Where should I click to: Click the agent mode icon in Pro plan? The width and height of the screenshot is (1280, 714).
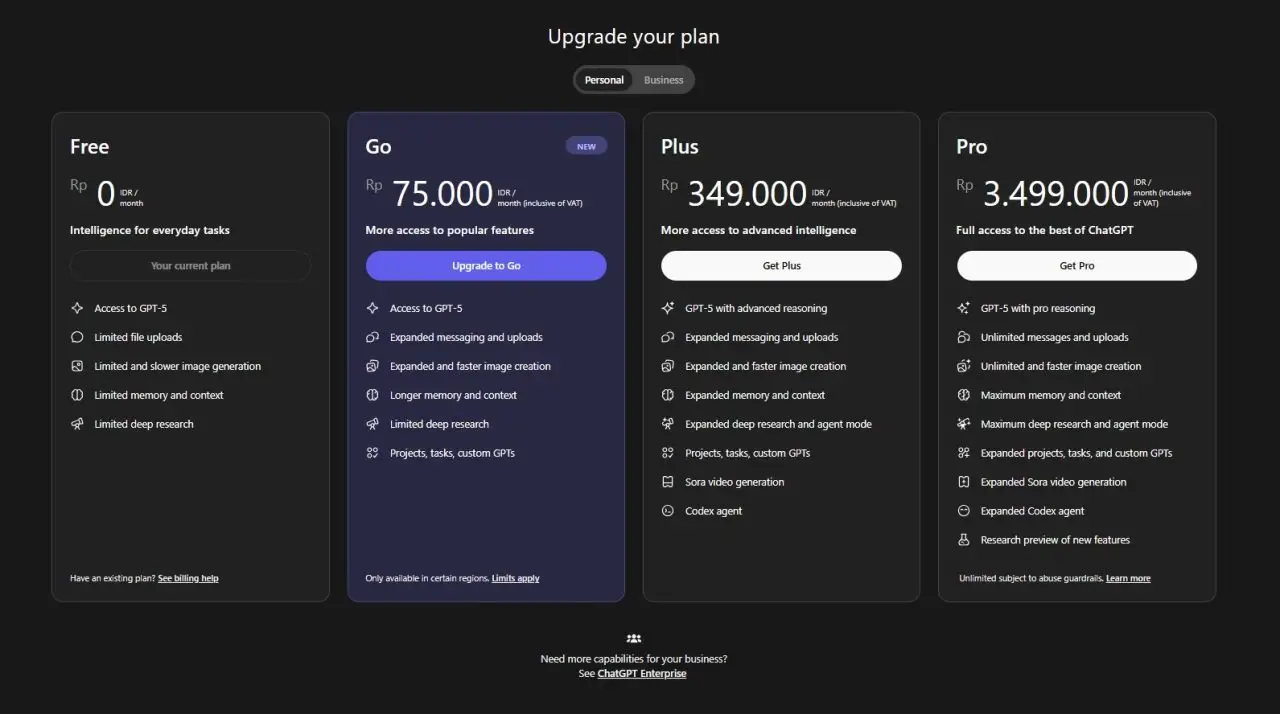pyautogui.click(x=963, y=424)
